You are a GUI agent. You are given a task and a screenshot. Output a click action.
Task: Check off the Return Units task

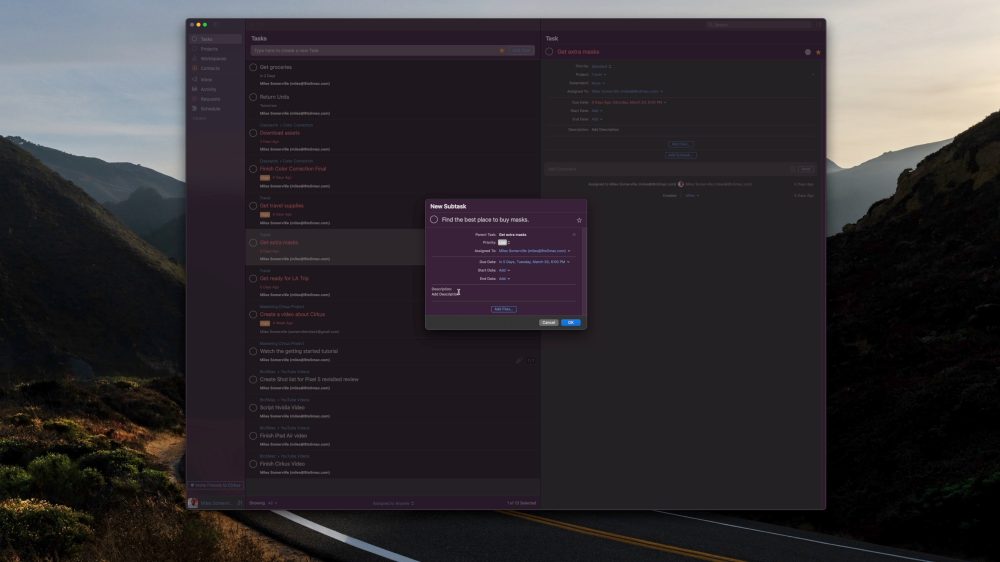coord(254,98)
